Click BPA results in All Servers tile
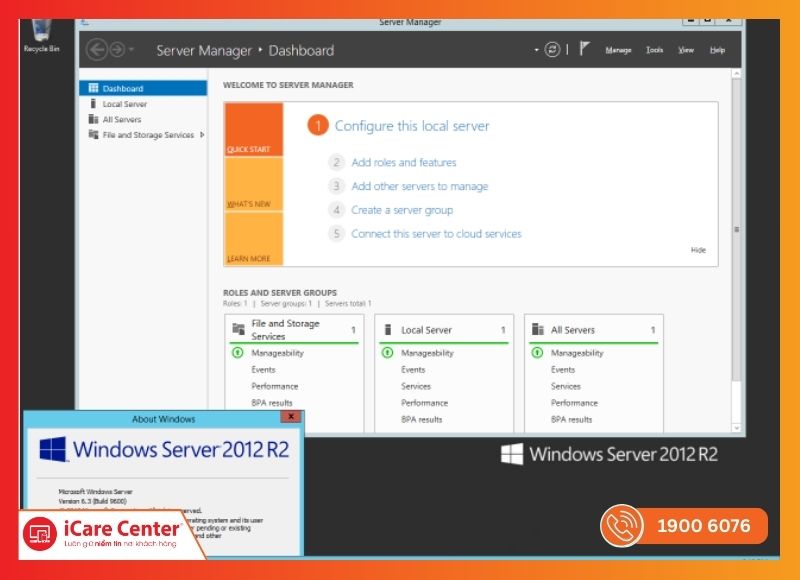 [x=571, y=419]
